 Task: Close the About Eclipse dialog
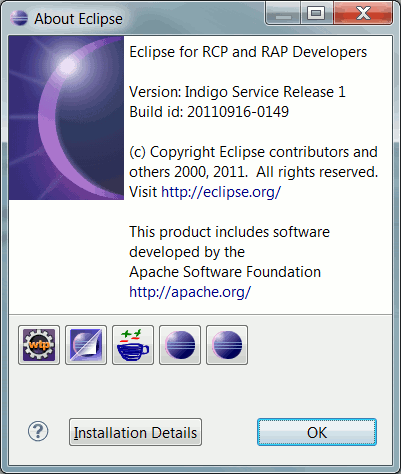[x=363, y=13]
